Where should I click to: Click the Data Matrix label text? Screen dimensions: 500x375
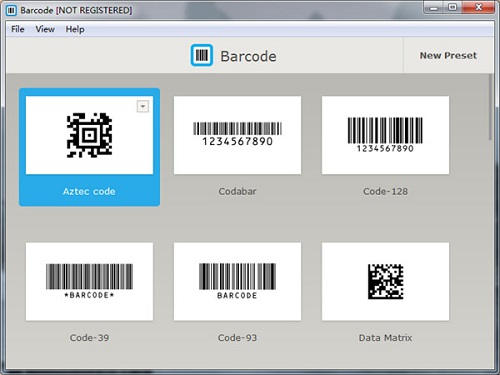click(385, 338)
